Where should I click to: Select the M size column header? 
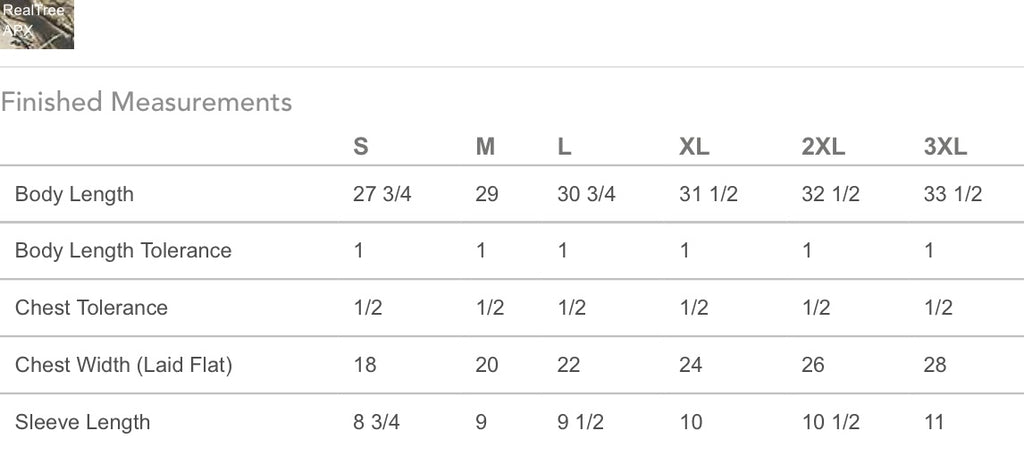(485, 146)
